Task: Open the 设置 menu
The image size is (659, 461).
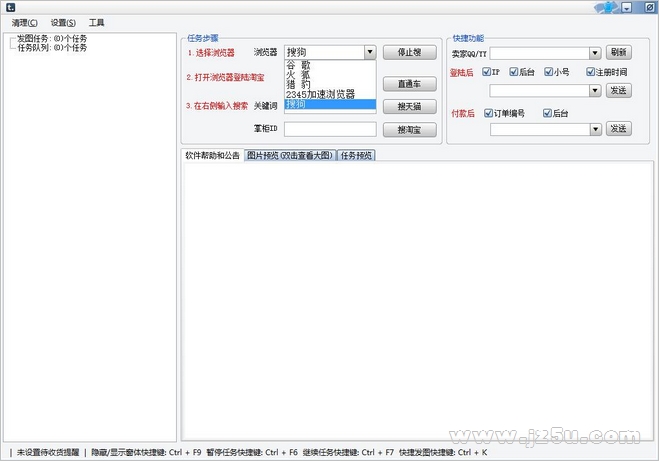Action: coord(63,22)
